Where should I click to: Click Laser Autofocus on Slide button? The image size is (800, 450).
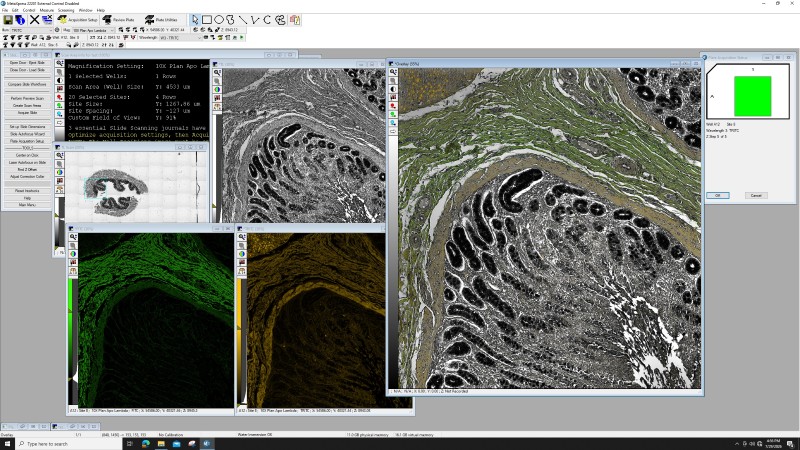(x=27, y=162)
